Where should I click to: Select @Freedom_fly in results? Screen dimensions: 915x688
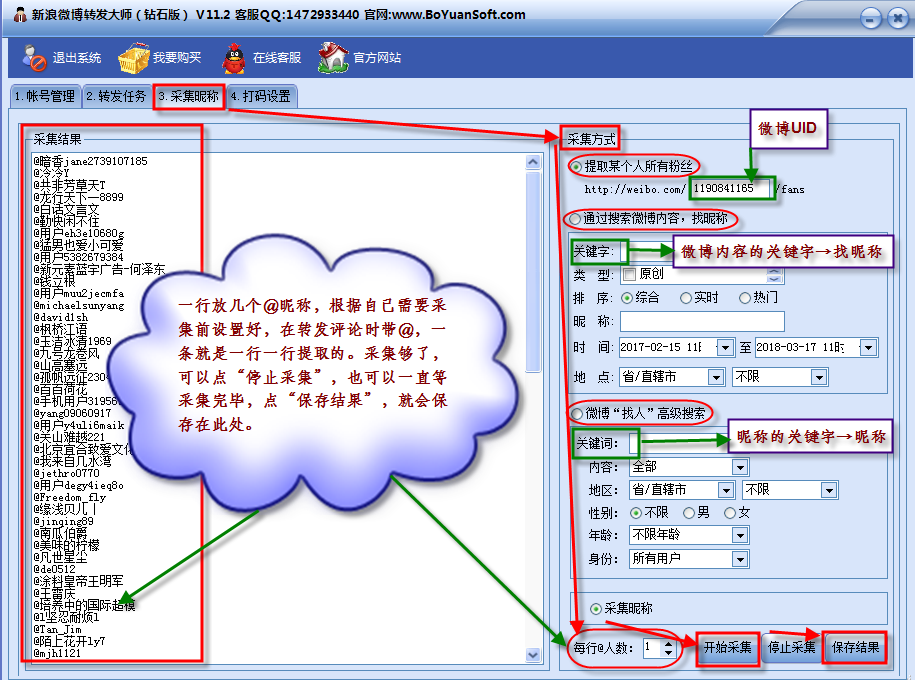pyautogui.click(x=69, y=497)
